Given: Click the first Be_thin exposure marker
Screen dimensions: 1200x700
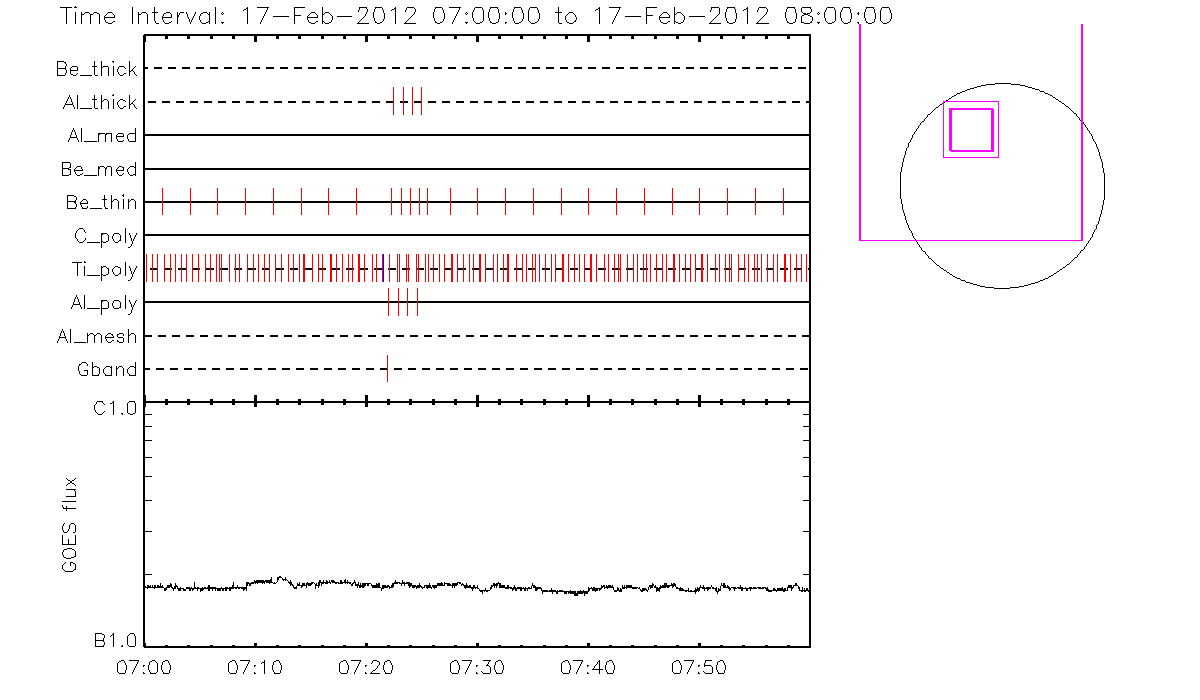Looking at the screenshot, I should 162,202.
